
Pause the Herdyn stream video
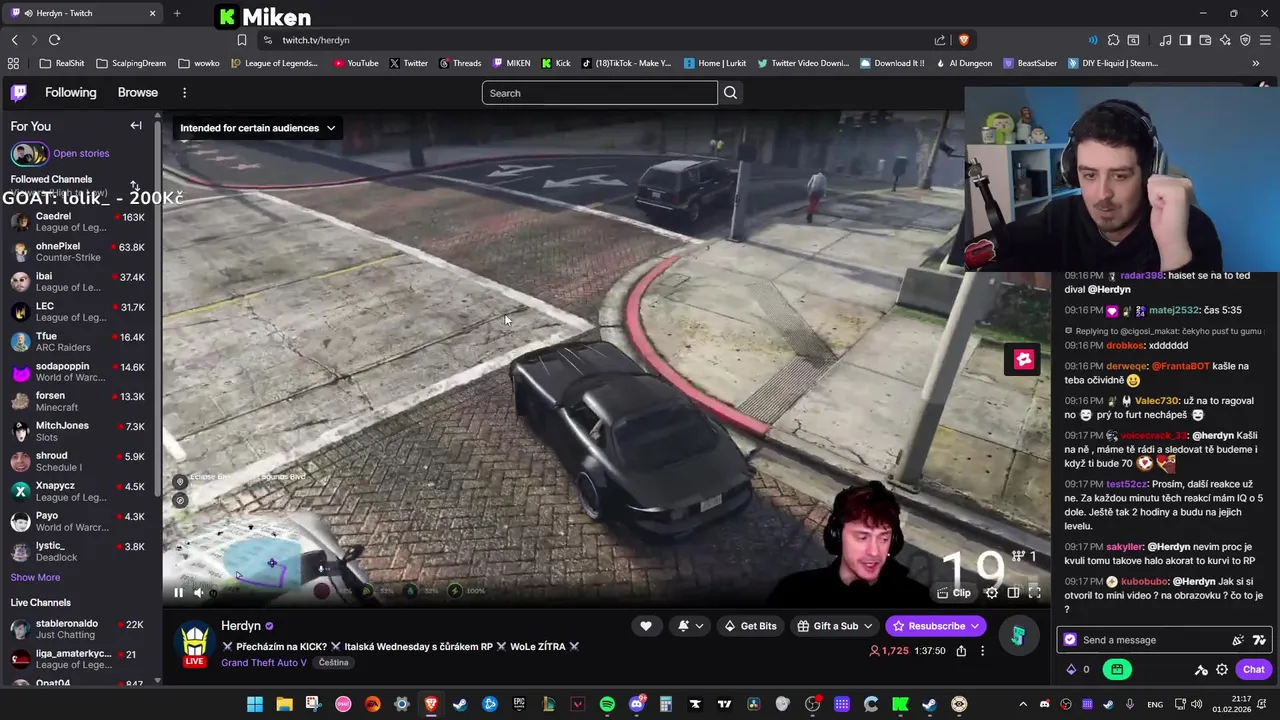pyautogui.click(x=178, y=592)
